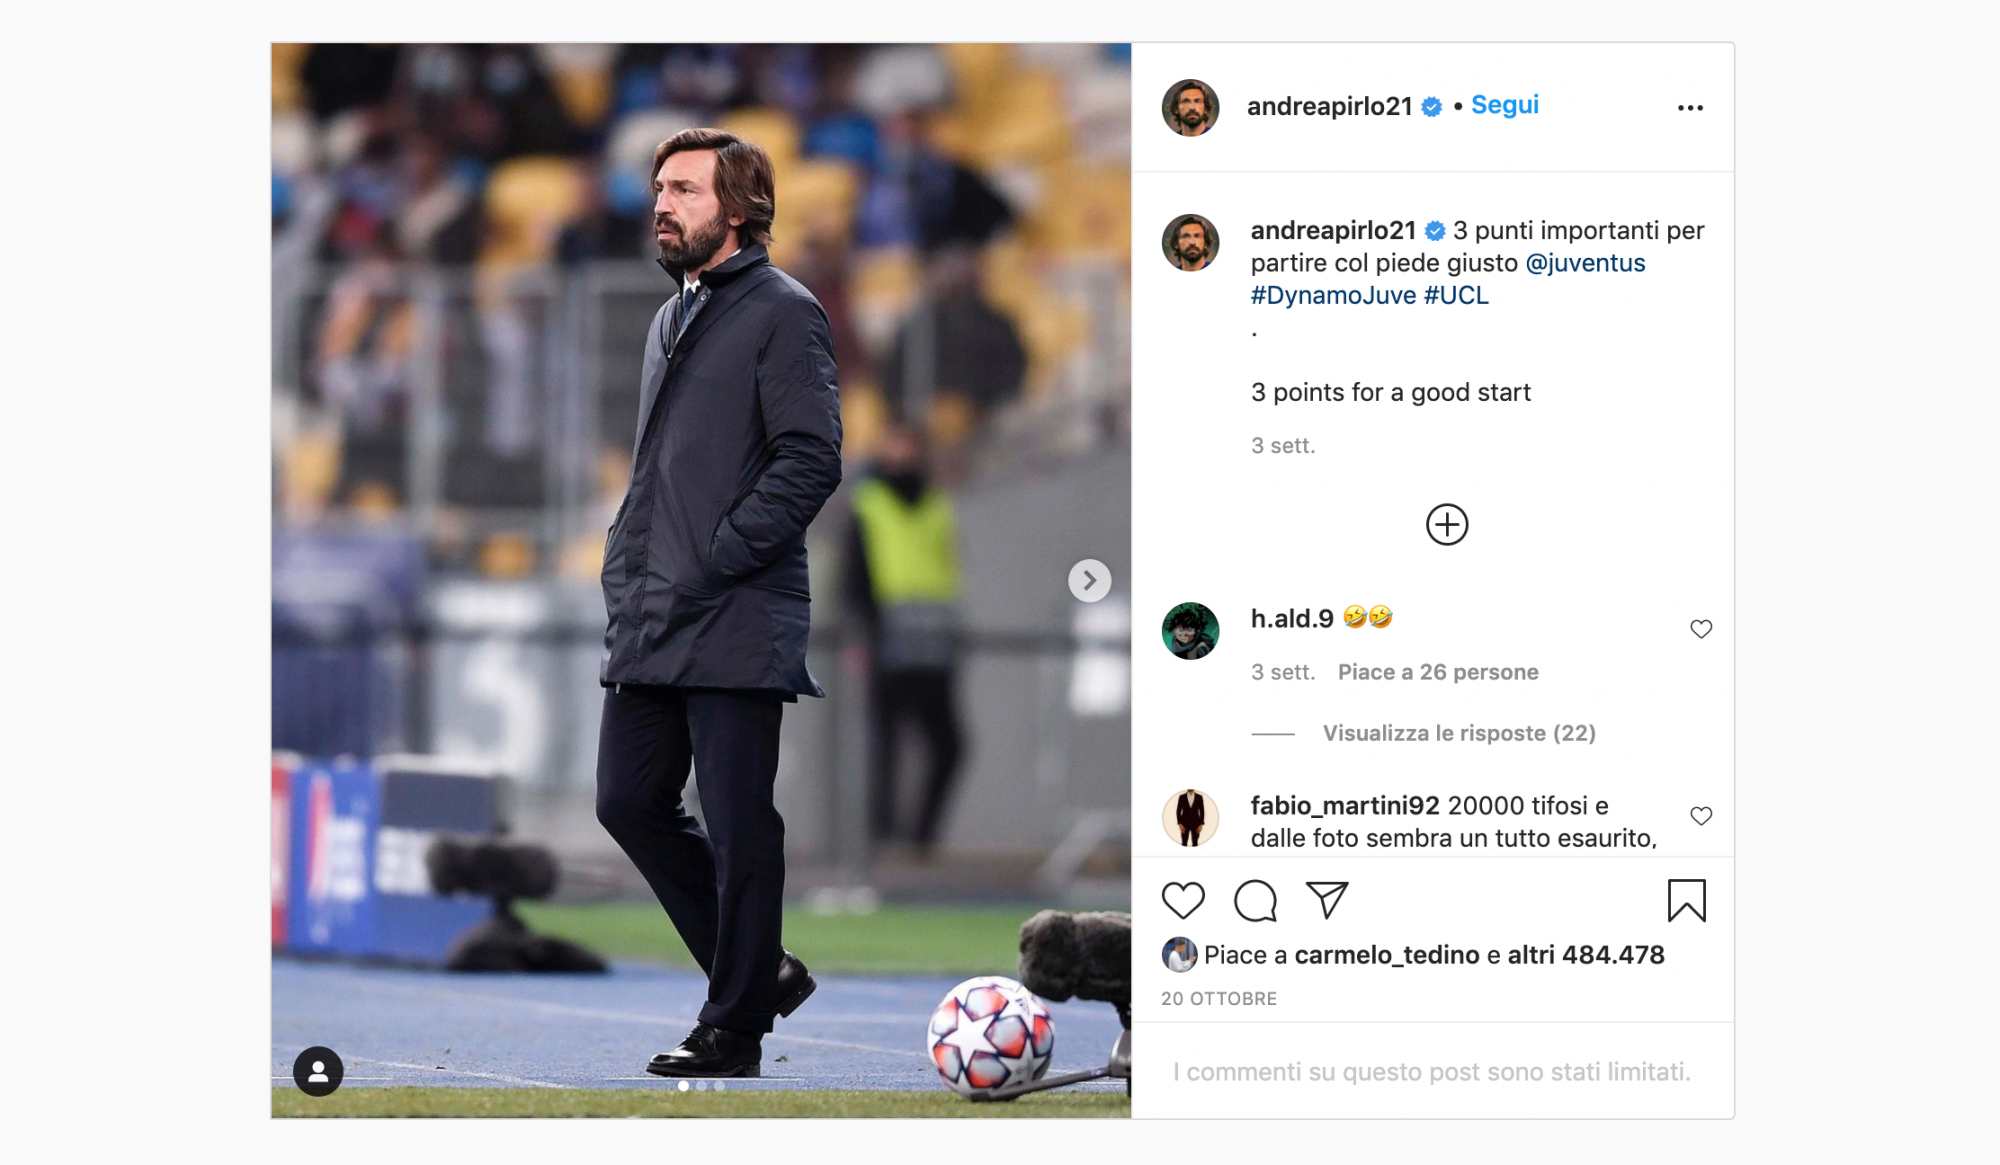Viewport: 2000px width, 1165px height.
Task: Load more comments with the plus icon
Action: pos(1446,525)
